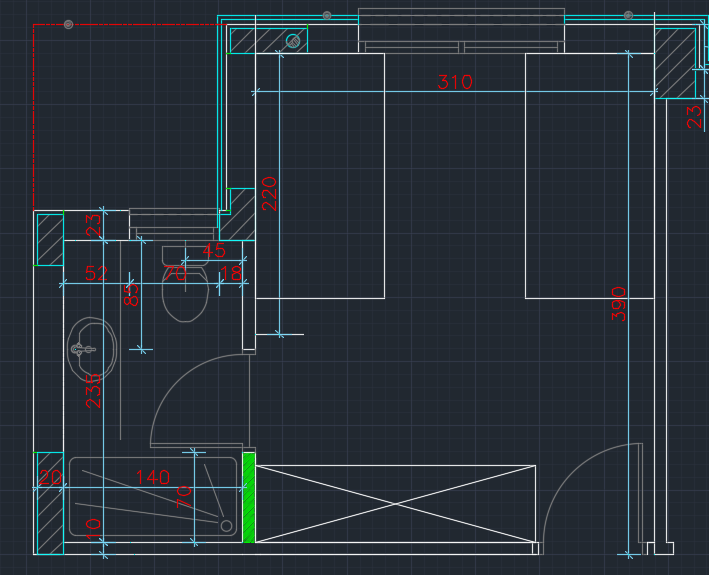
Task: Pick the 52 dimension text in bathroom
Action: click(96, 273)
